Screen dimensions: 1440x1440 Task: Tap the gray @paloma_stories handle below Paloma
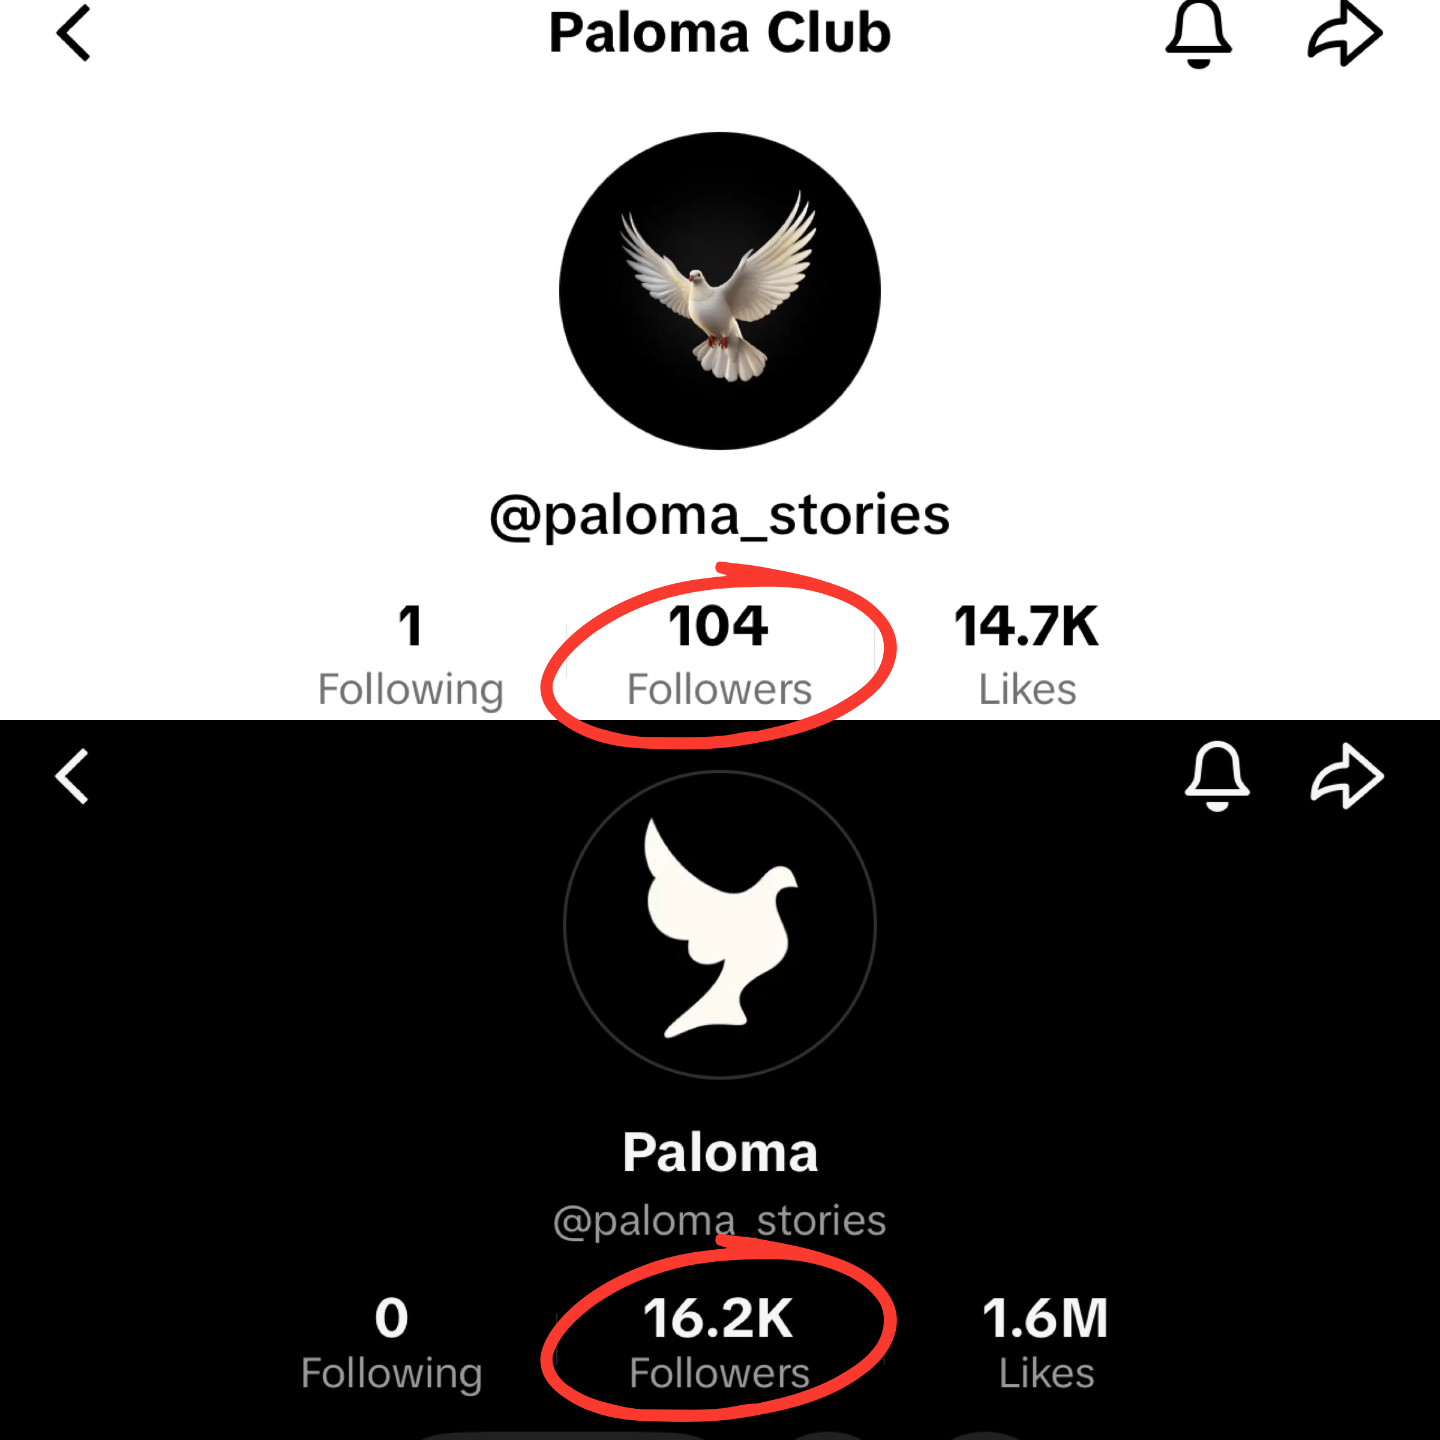[720, 1221]
